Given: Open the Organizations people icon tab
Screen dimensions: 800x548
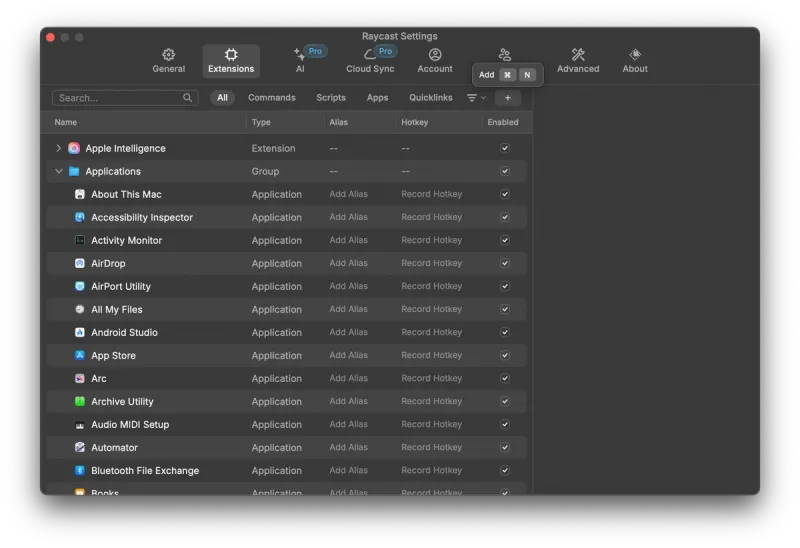Looking at the screenshot, I should pyautogui.click(x=505, y=54).
